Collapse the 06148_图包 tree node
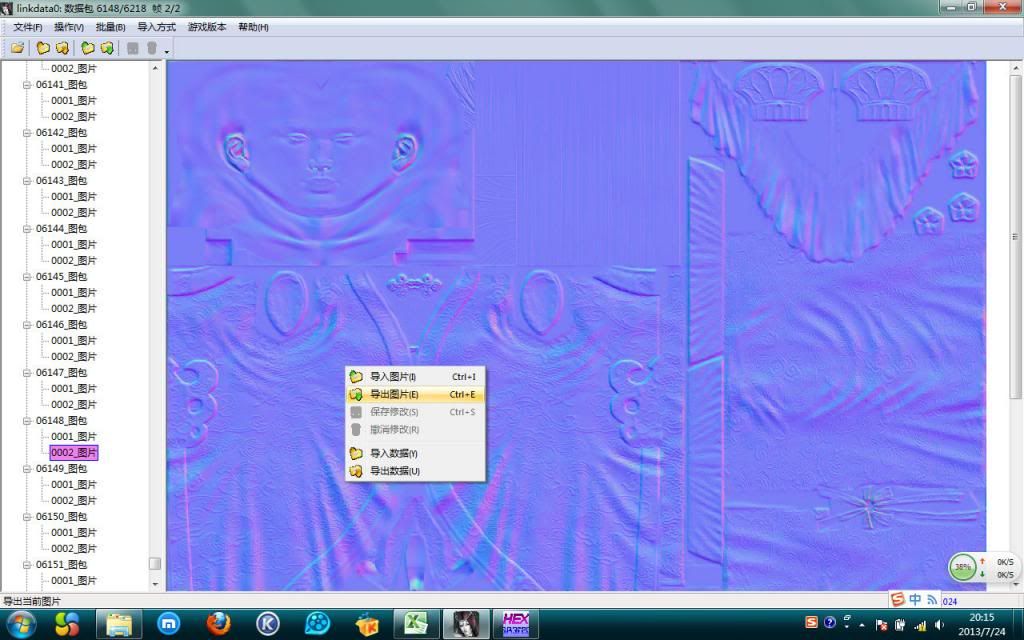Image resolution: width=1024 pixels, height=640 pixels. [x=28, y=421]
